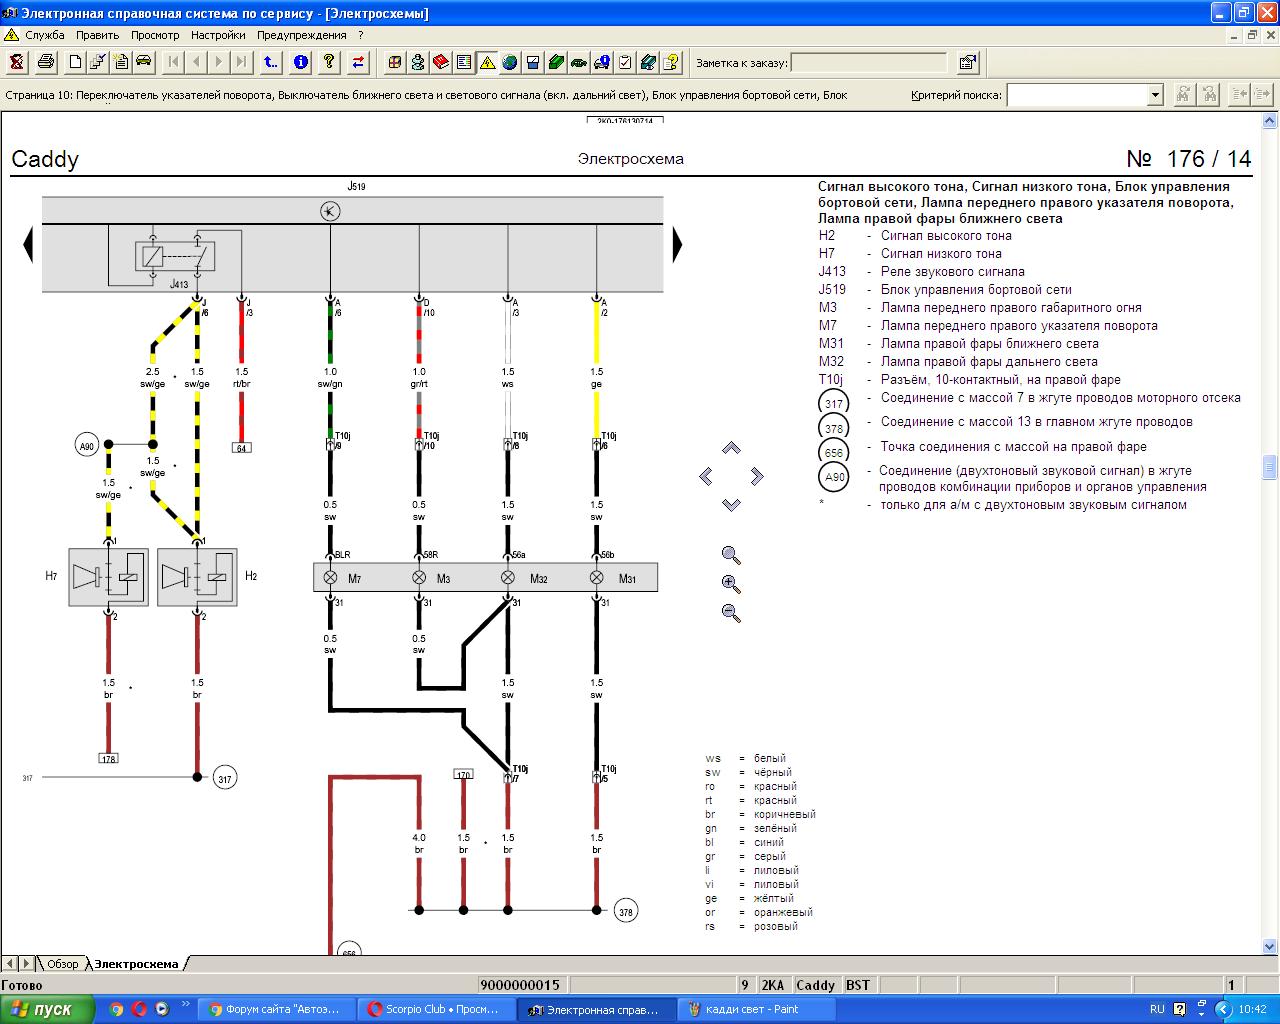Click the red-blue swap arrows icon
Viewport: 1280px width, 1024px height.
(x=358, y=62)
